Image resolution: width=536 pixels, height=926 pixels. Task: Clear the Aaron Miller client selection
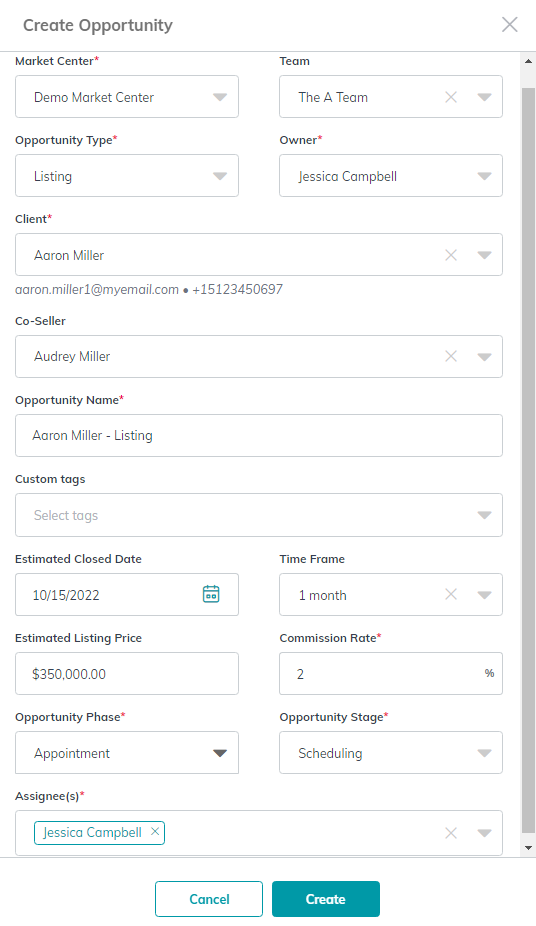tap(451, 255)
